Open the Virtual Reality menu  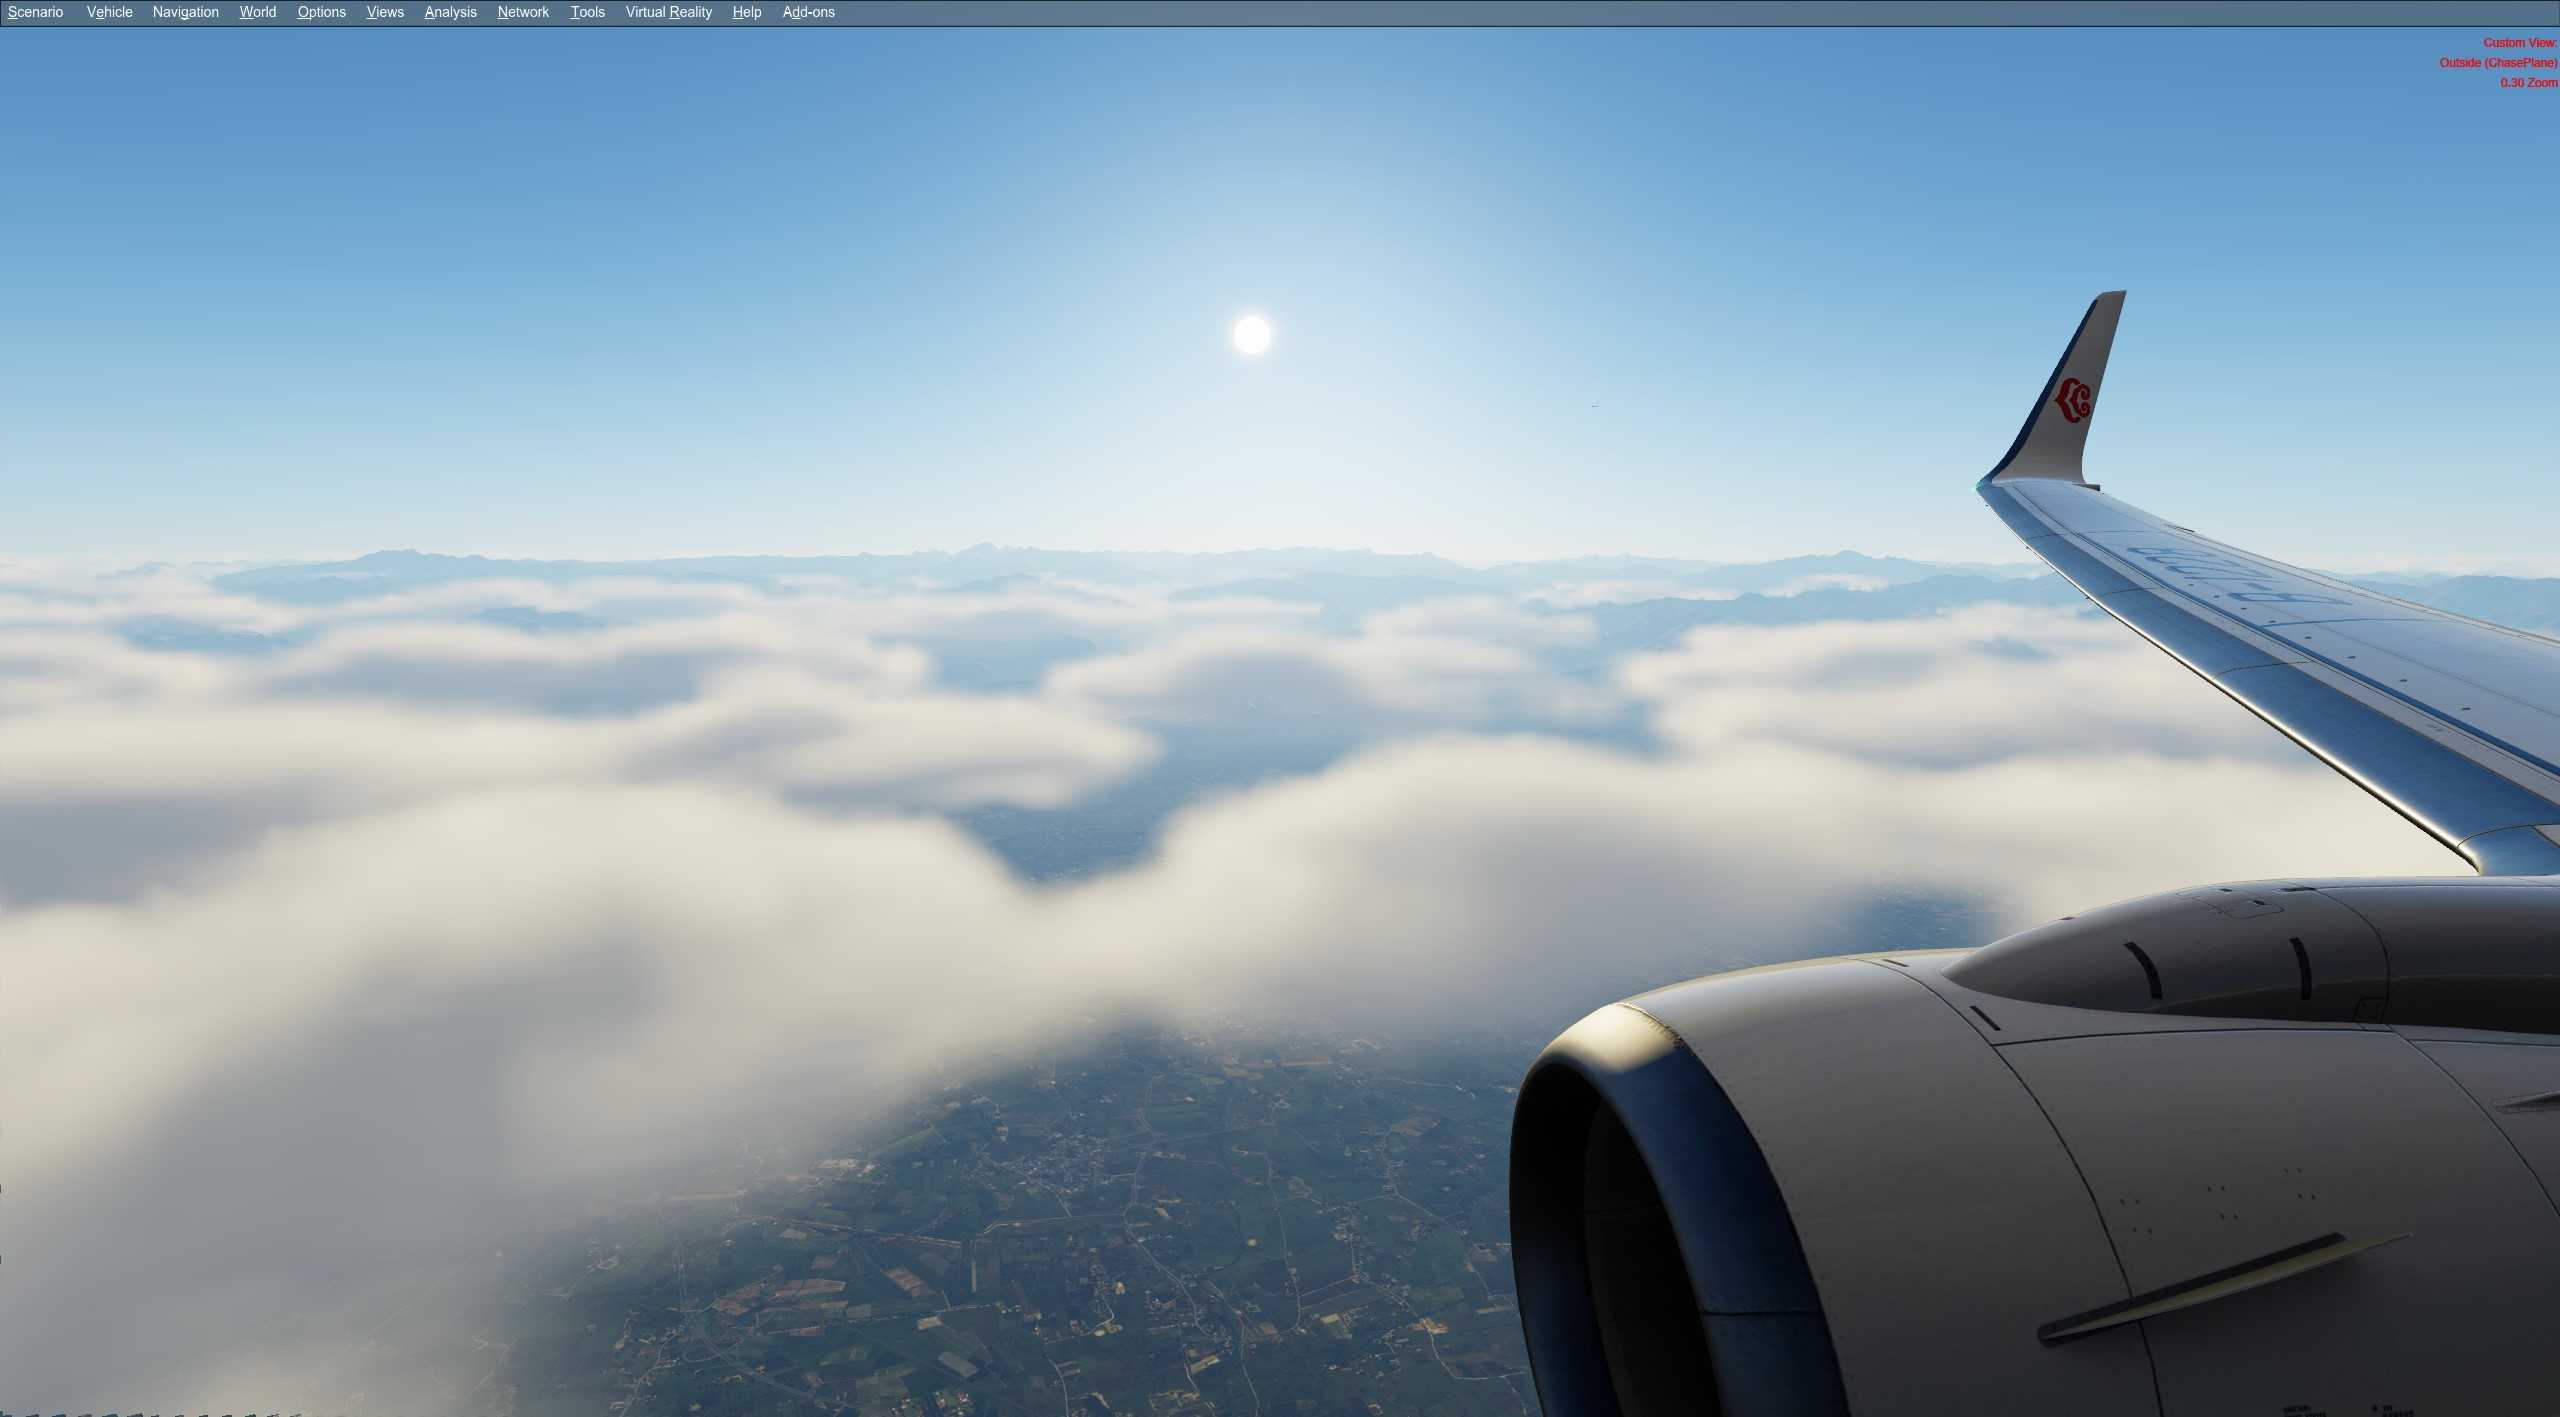coord(668,12)
